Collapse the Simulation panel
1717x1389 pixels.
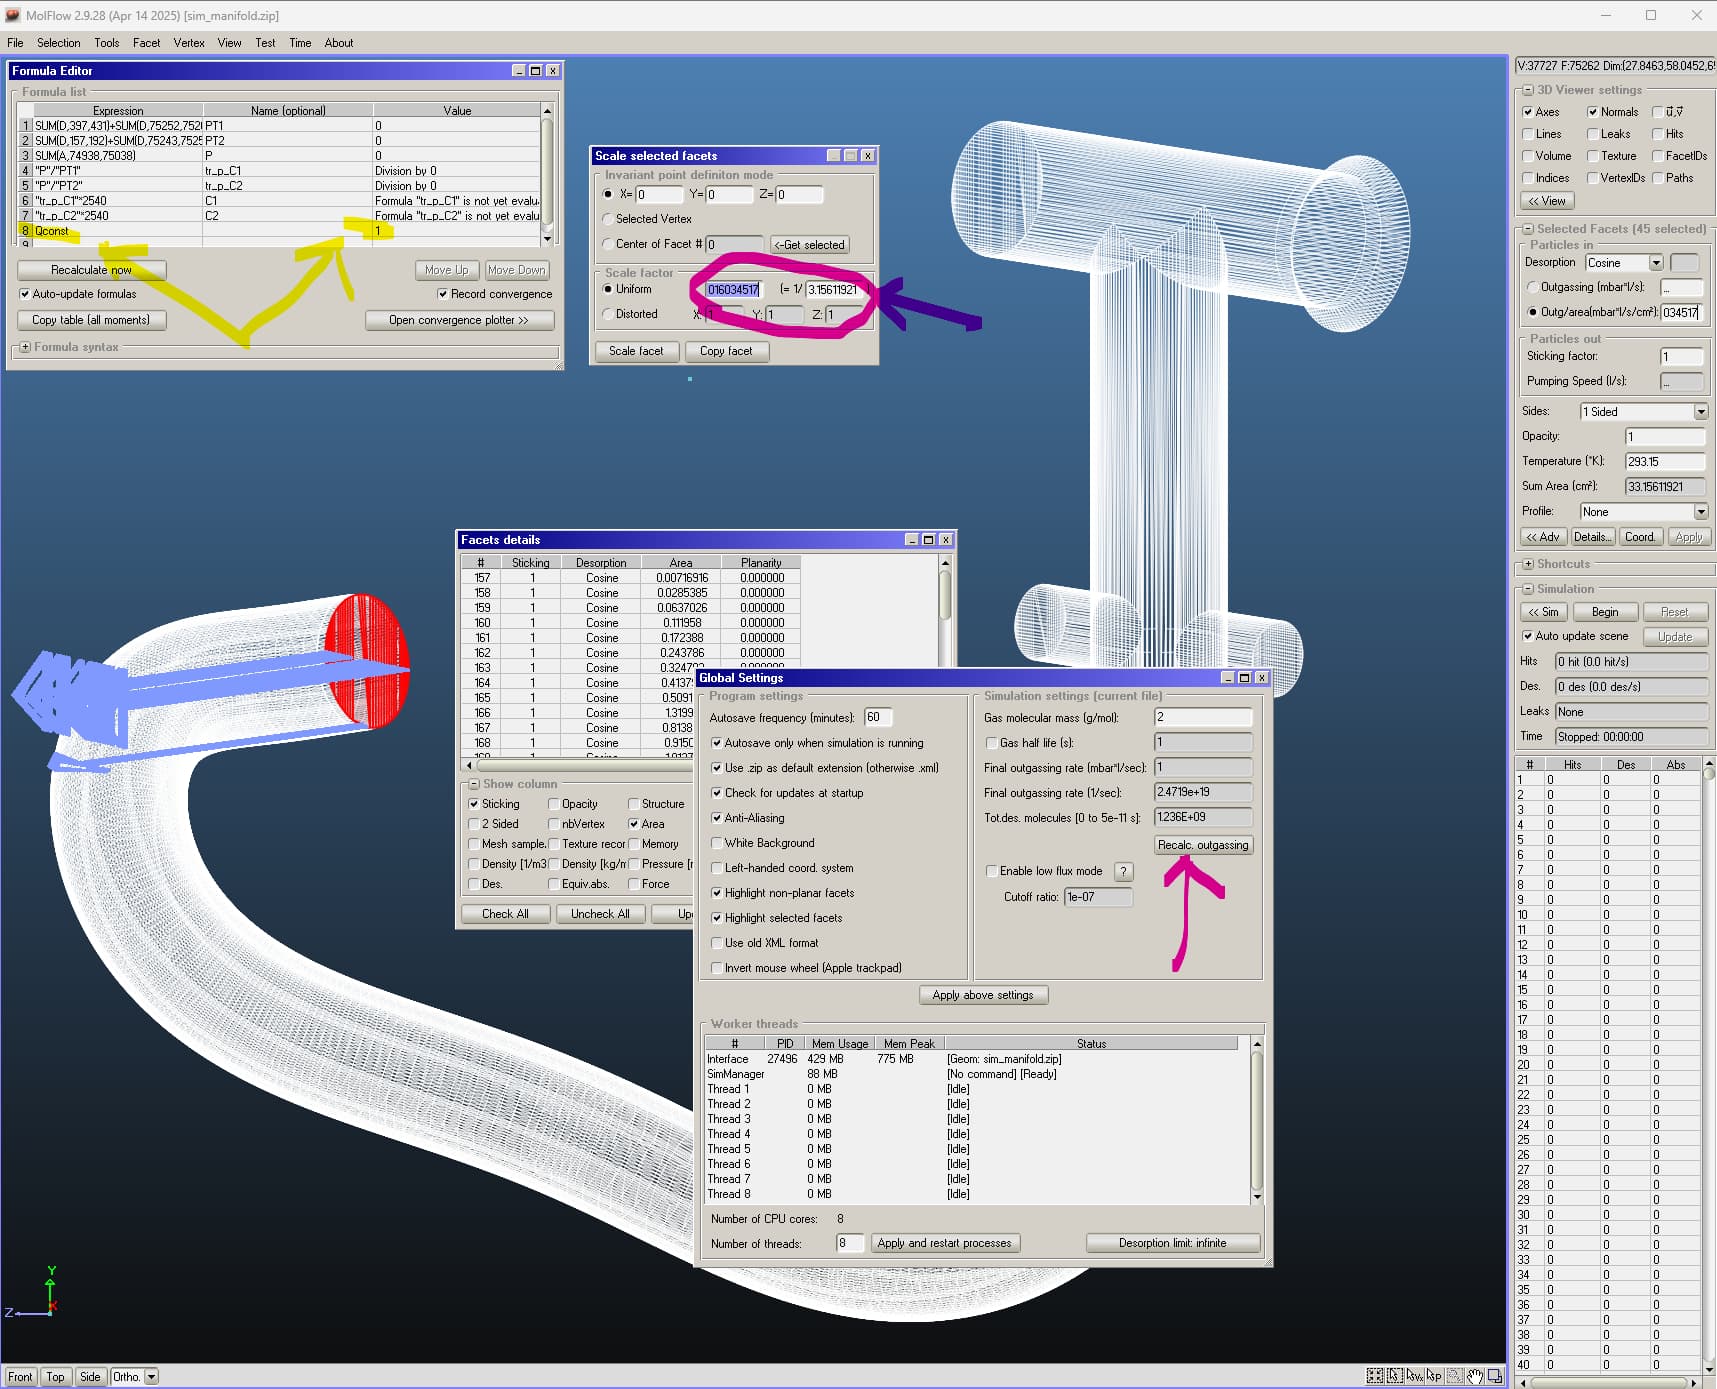(1527, 589)
